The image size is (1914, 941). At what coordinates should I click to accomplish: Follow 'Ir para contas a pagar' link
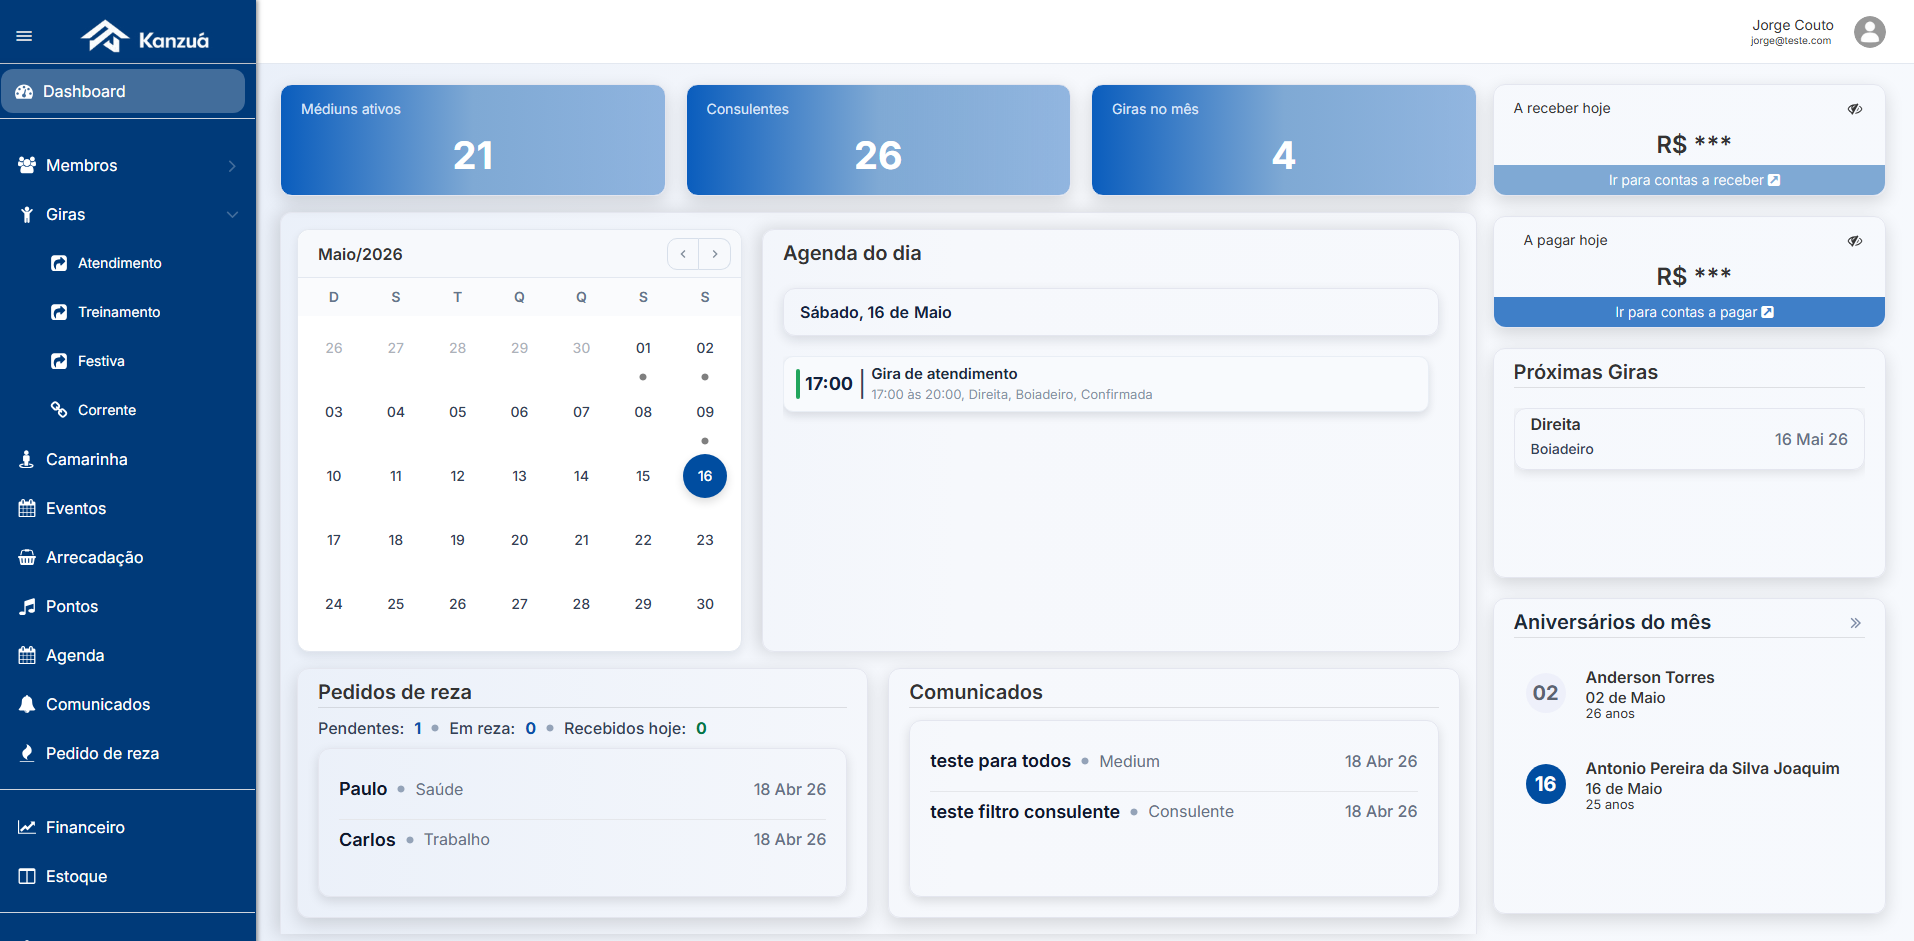[1689, 312]
